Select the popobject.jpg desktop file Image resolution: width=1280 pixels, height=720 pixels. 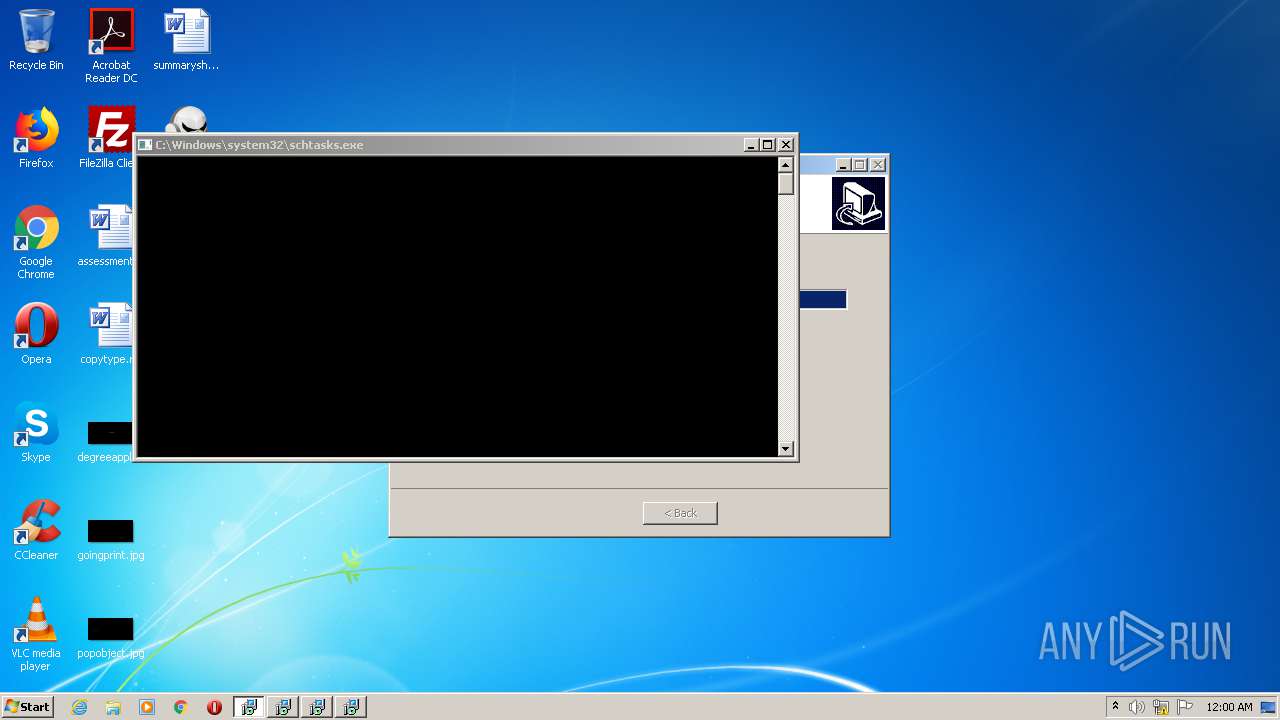point(111,638)
